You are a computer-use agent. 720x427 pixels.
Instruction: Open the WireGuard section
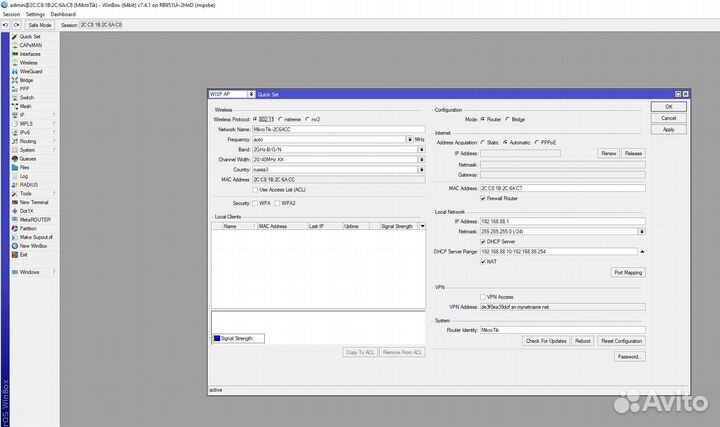tap(31, 71)
